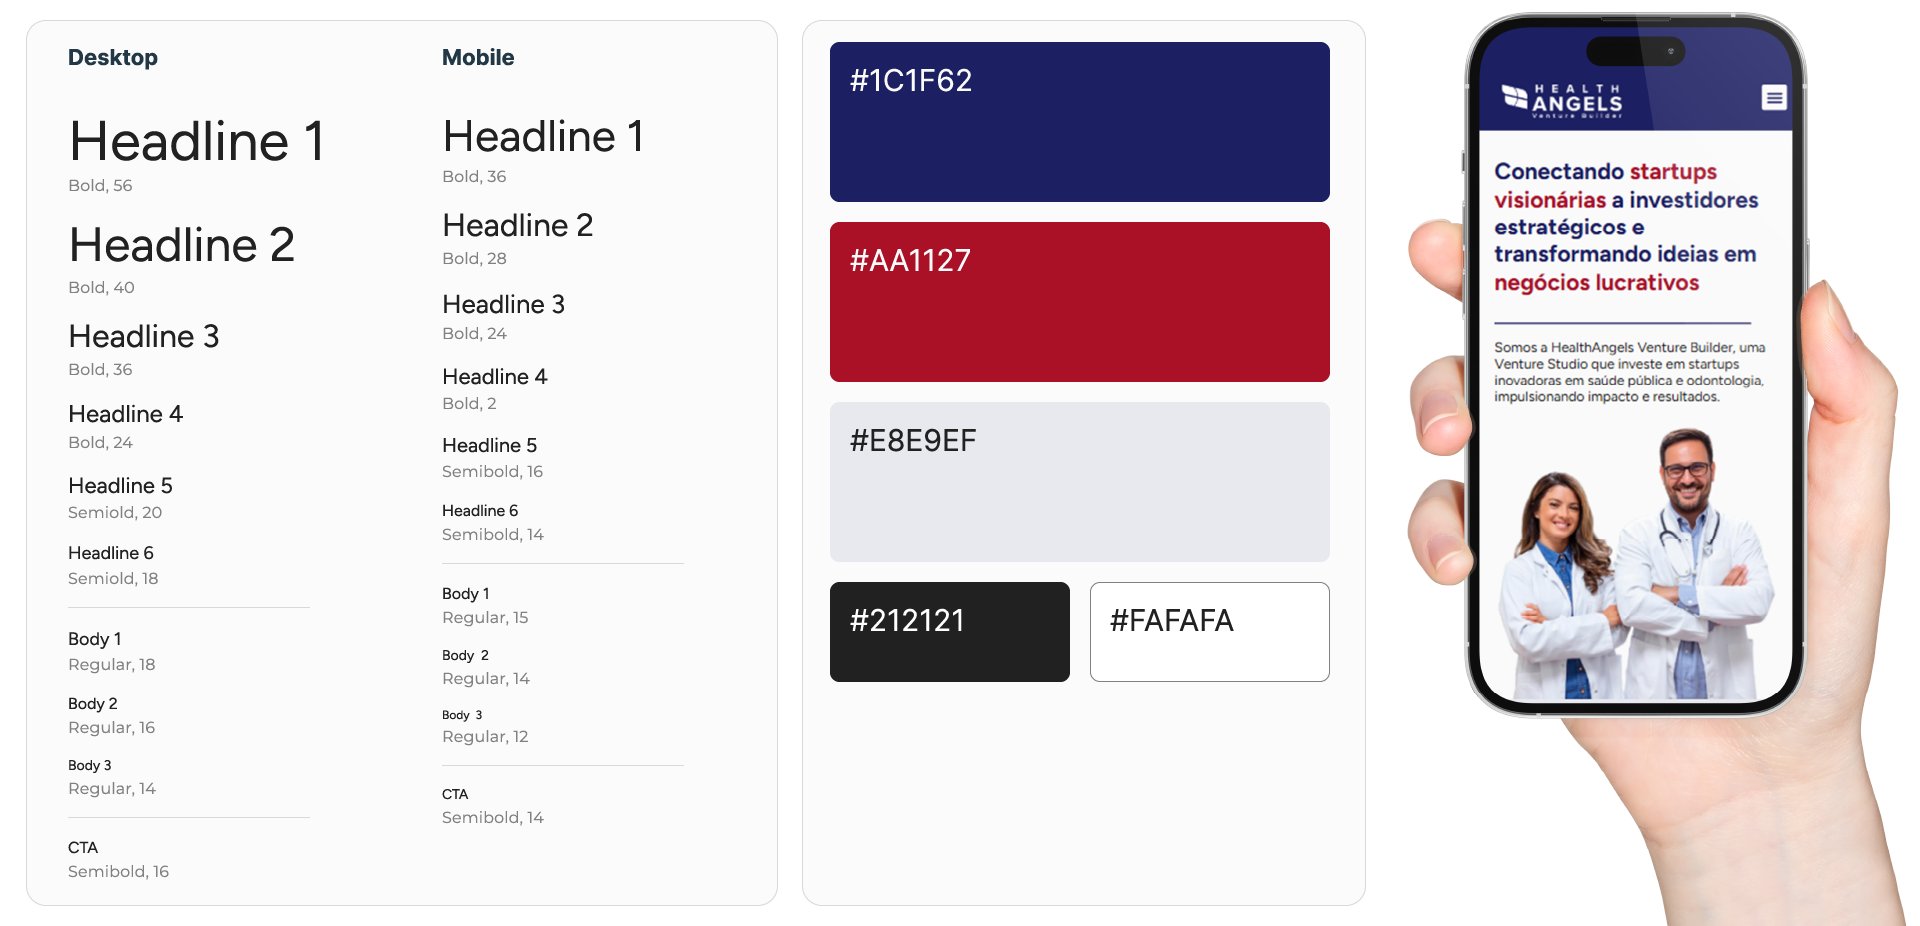Click the desktop CTA text style
Screen dimensions: 1920x926
pos(83,848)
